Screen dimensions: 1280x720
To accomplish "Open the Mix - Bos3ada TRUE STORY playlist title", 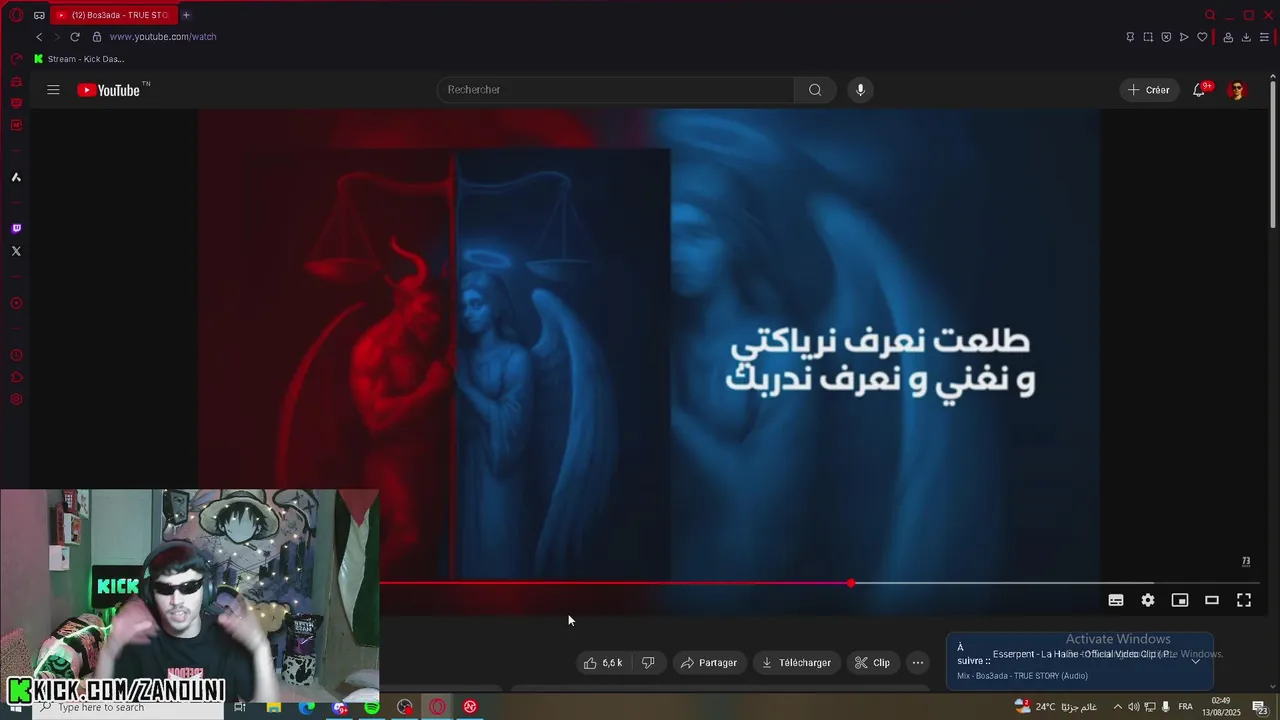I will [1022, 676].
